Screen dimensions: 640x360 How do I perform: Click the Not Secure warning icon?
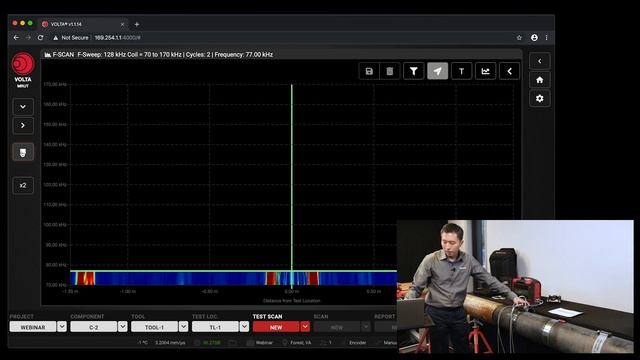[x=56, y=38]
